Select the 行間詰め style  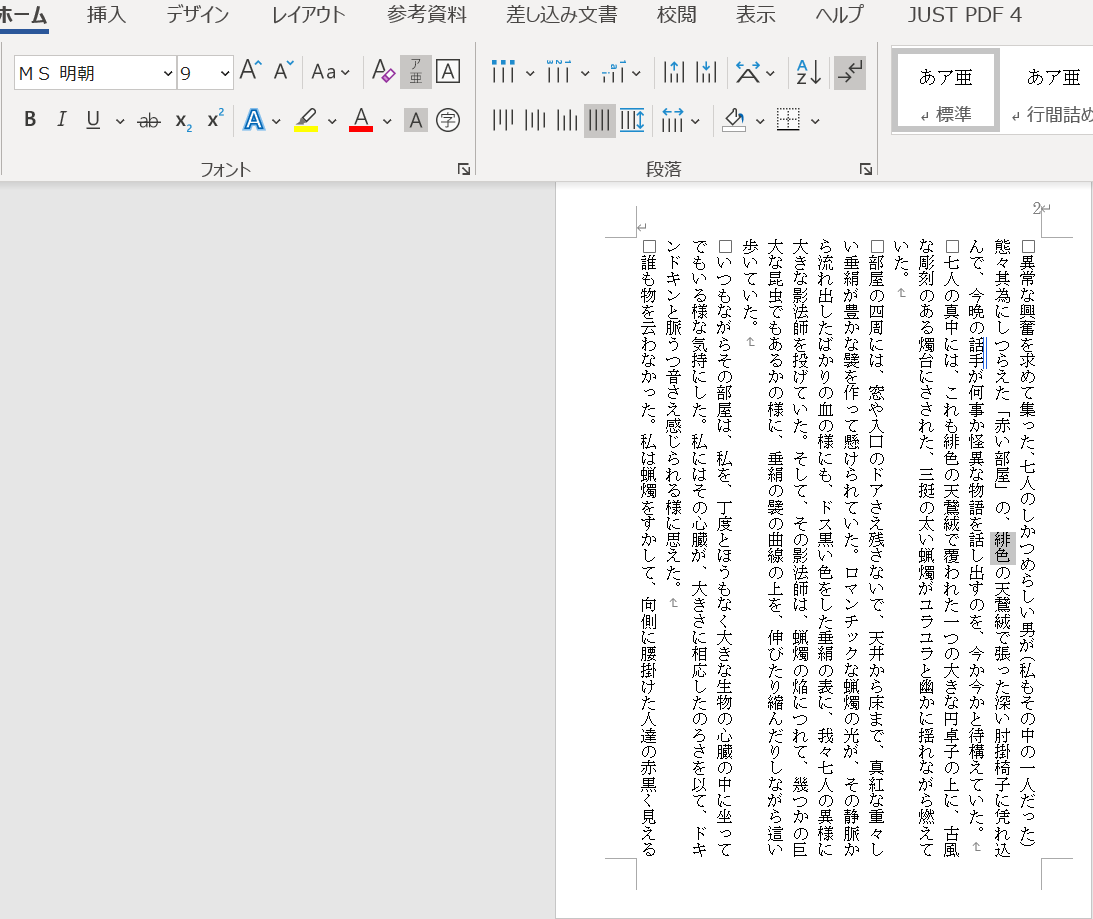point(1055,90)
